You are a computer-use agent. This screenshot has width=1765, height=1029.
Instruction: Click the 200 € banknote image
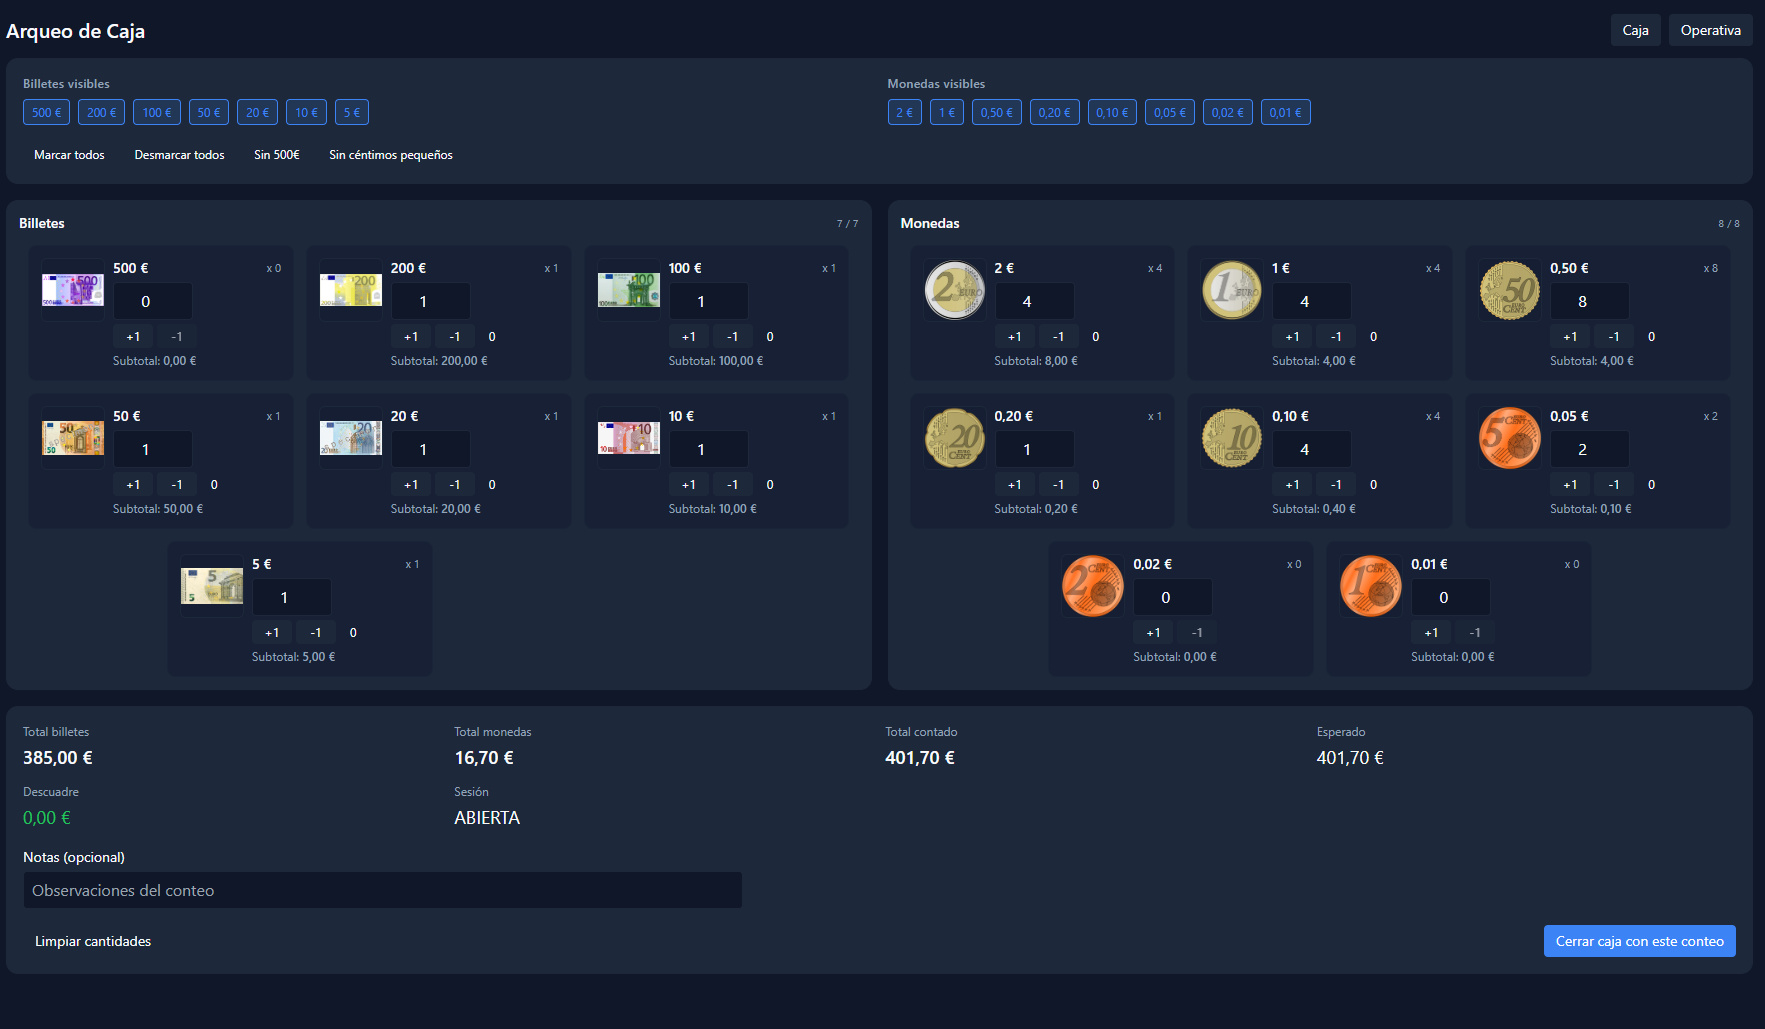point(350,290)
